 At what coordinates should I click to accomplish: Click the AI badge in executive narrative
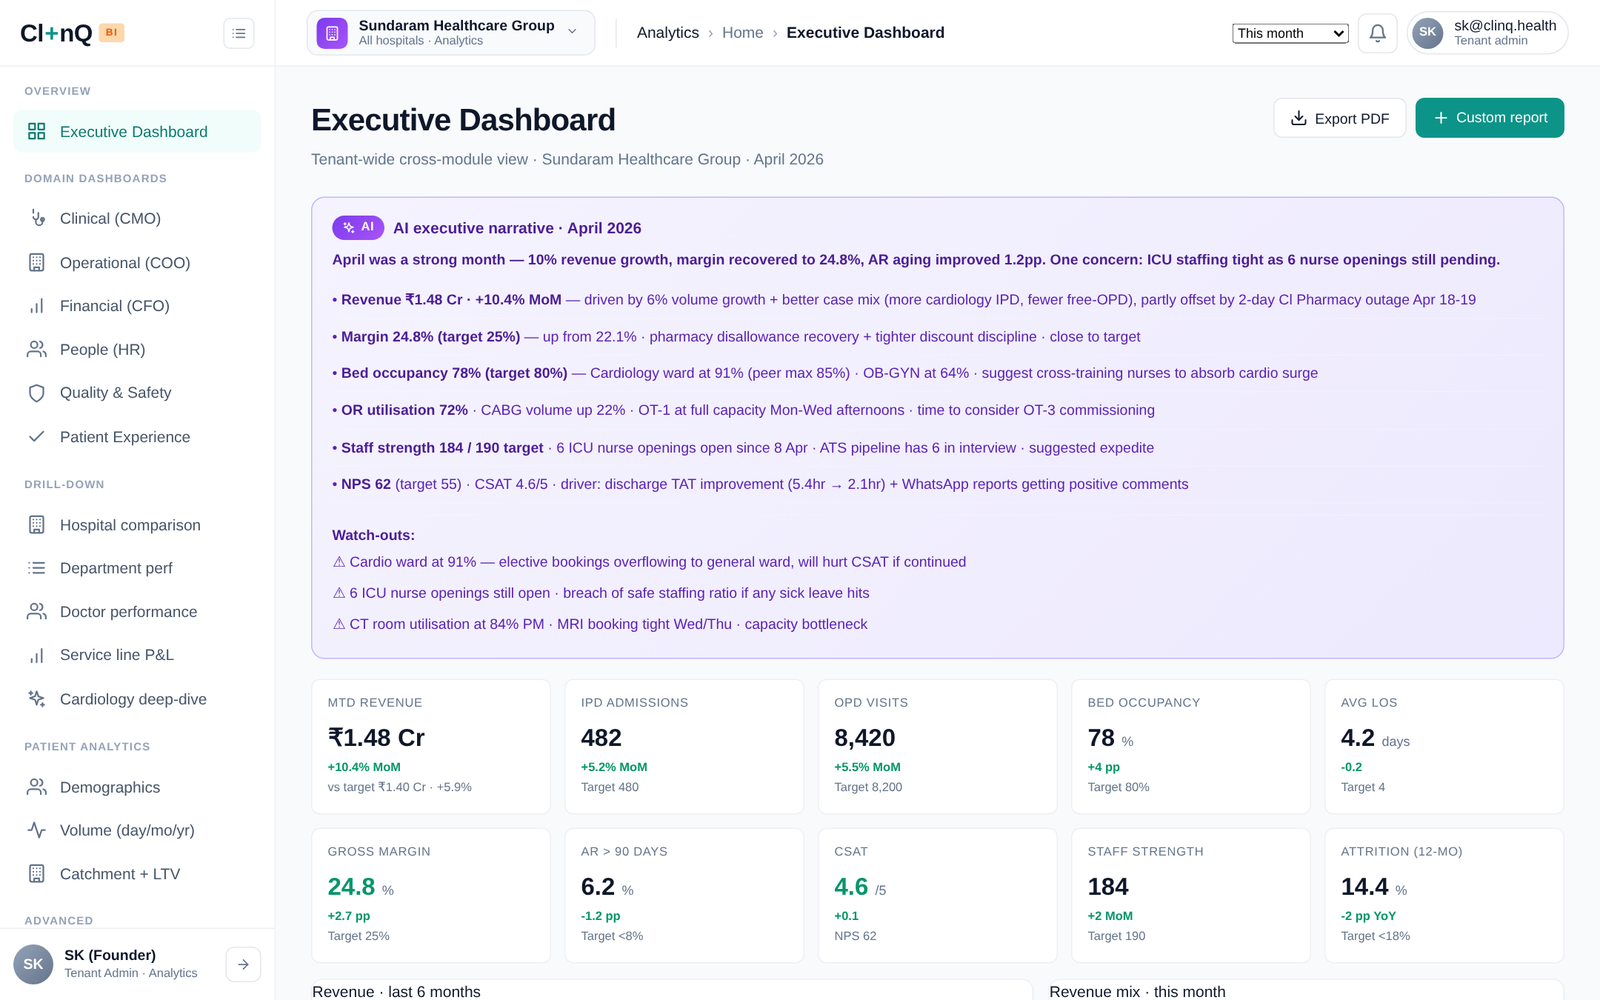click(358, 227)
